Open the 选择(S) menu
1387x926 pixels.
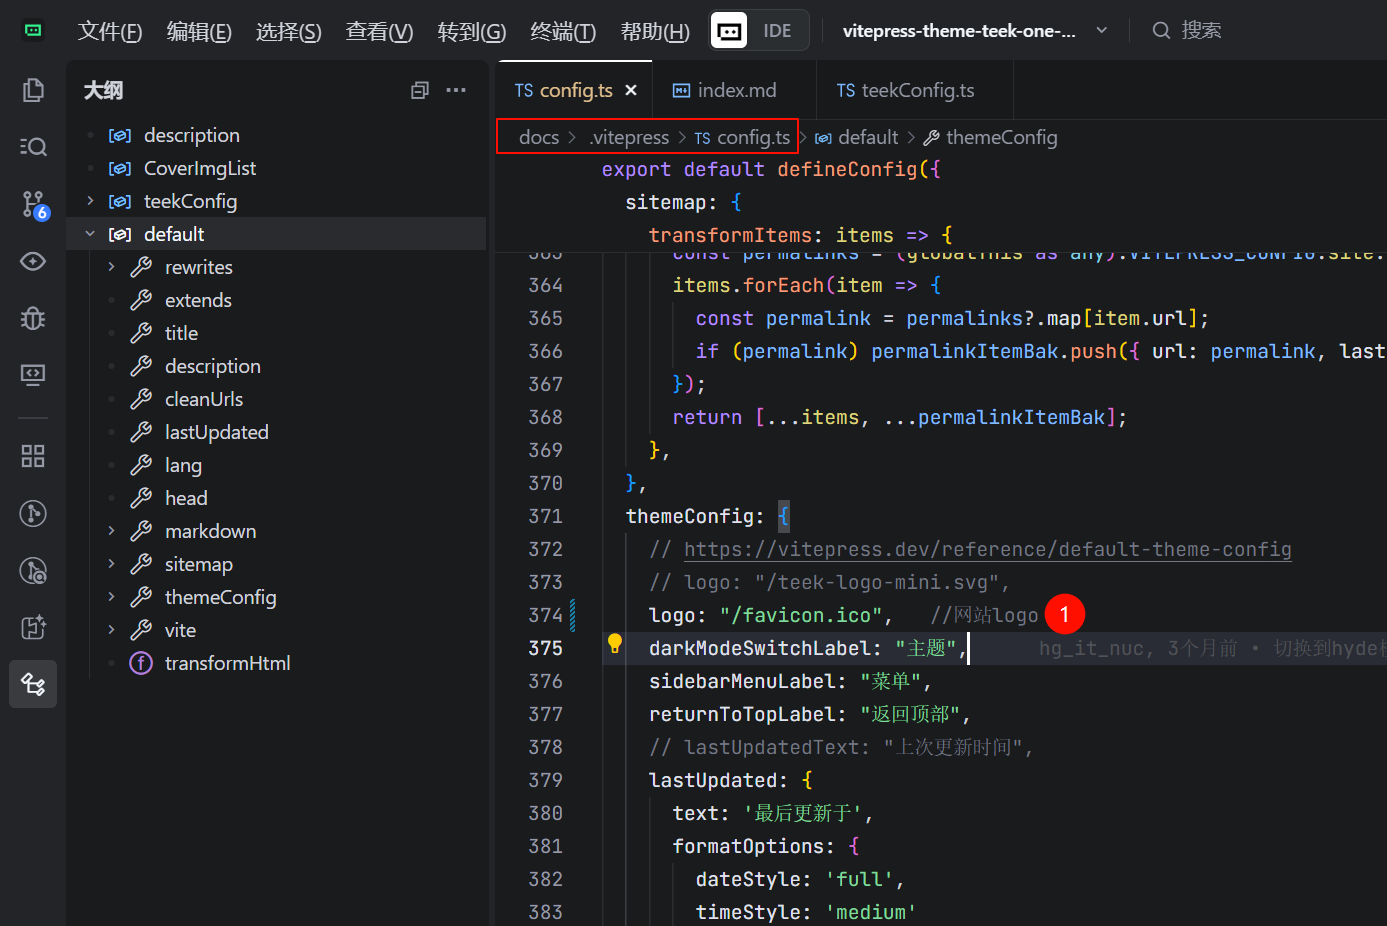tap(288, 31)
